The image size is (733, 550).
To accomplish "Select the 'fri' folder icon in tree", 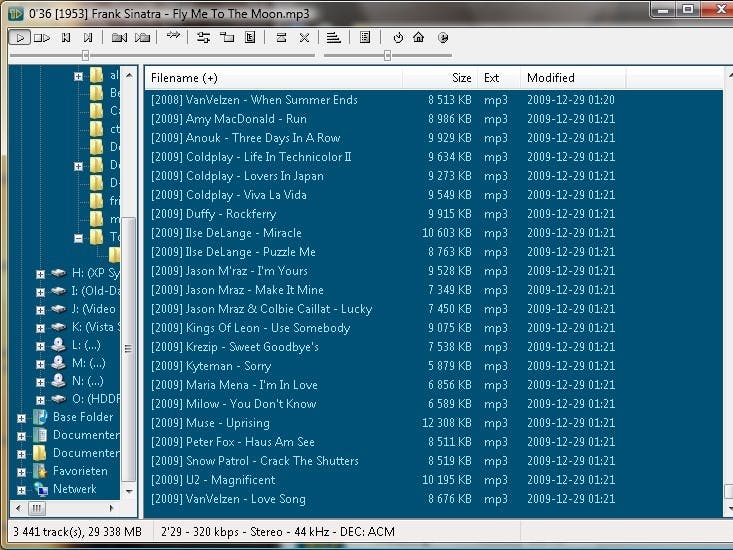I will click(x=96, y=201).
